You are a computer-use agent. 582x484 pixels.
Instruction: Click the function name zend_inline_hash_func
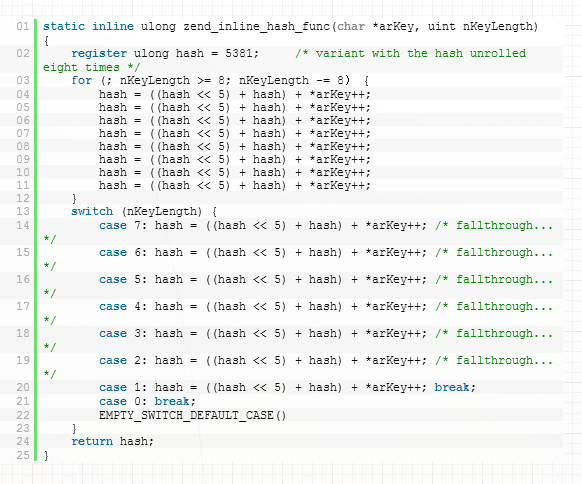click(x=256, y=27)
